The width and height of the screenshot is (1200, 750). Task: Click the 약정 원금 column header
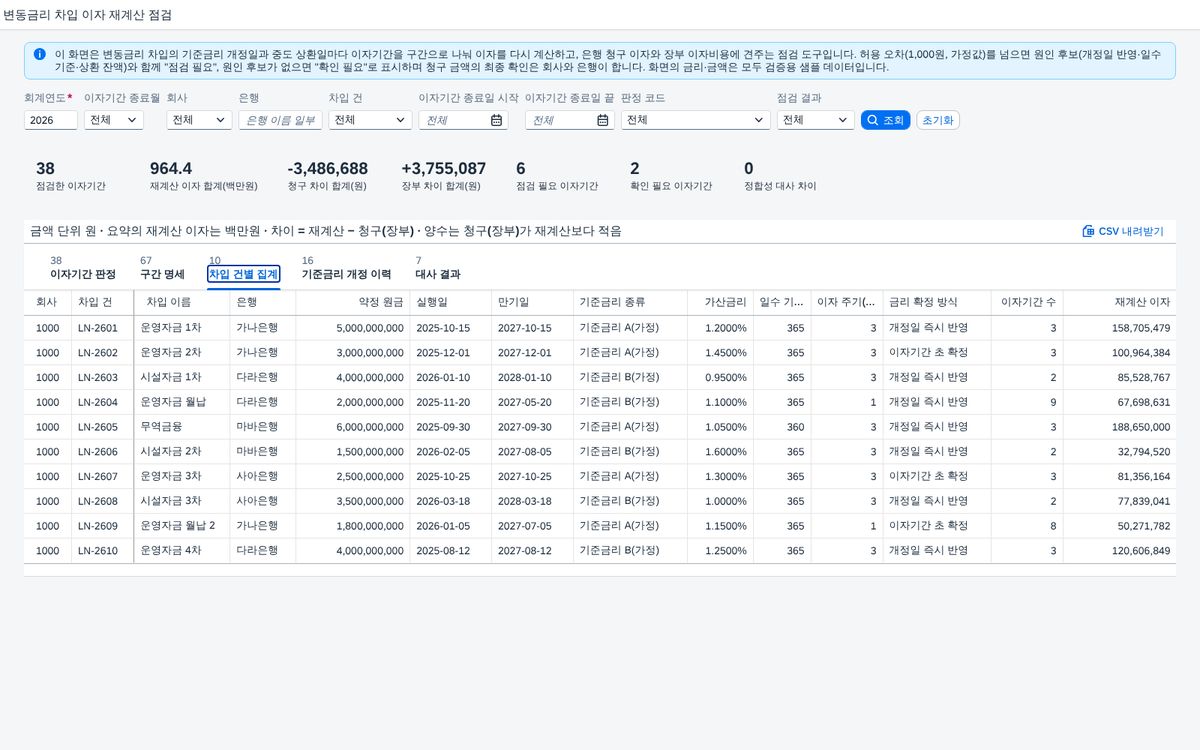pos(352,302)
